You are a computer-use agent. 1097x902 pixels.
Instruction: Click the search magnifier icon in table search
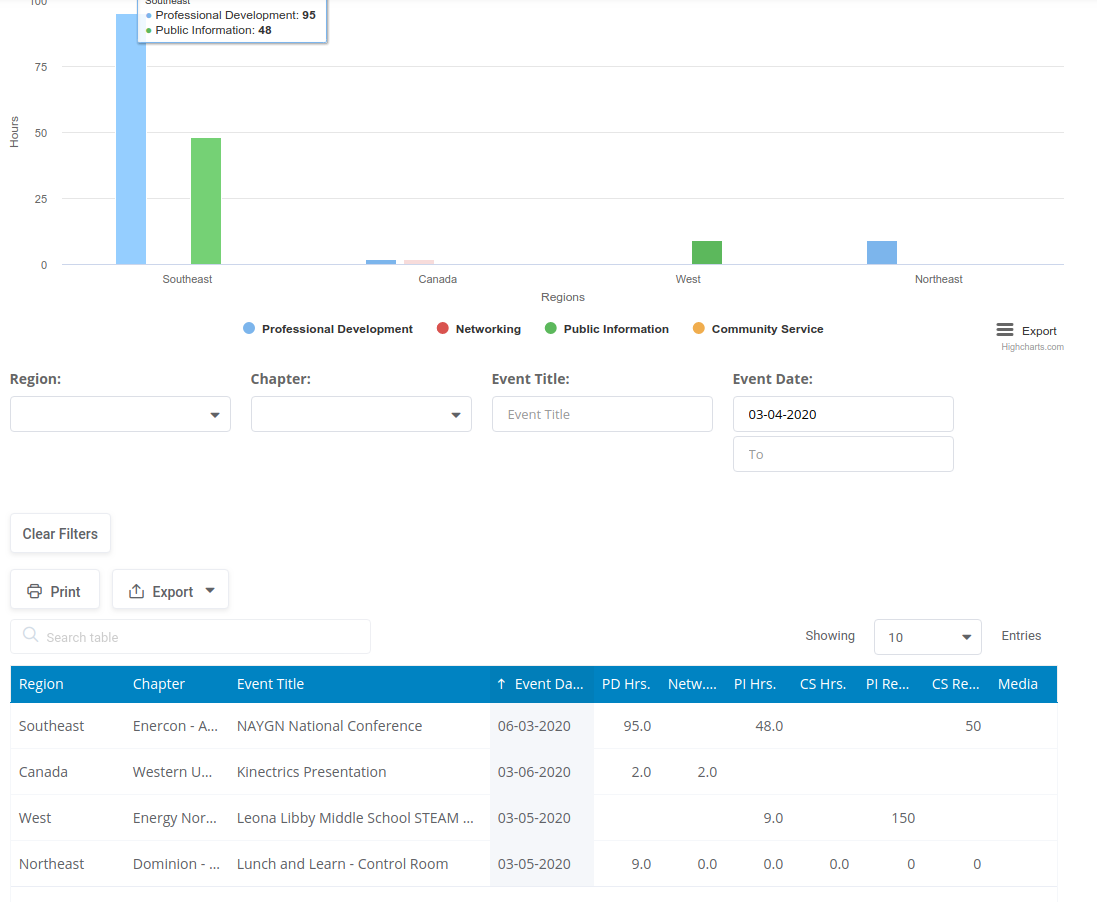point(30,636)
